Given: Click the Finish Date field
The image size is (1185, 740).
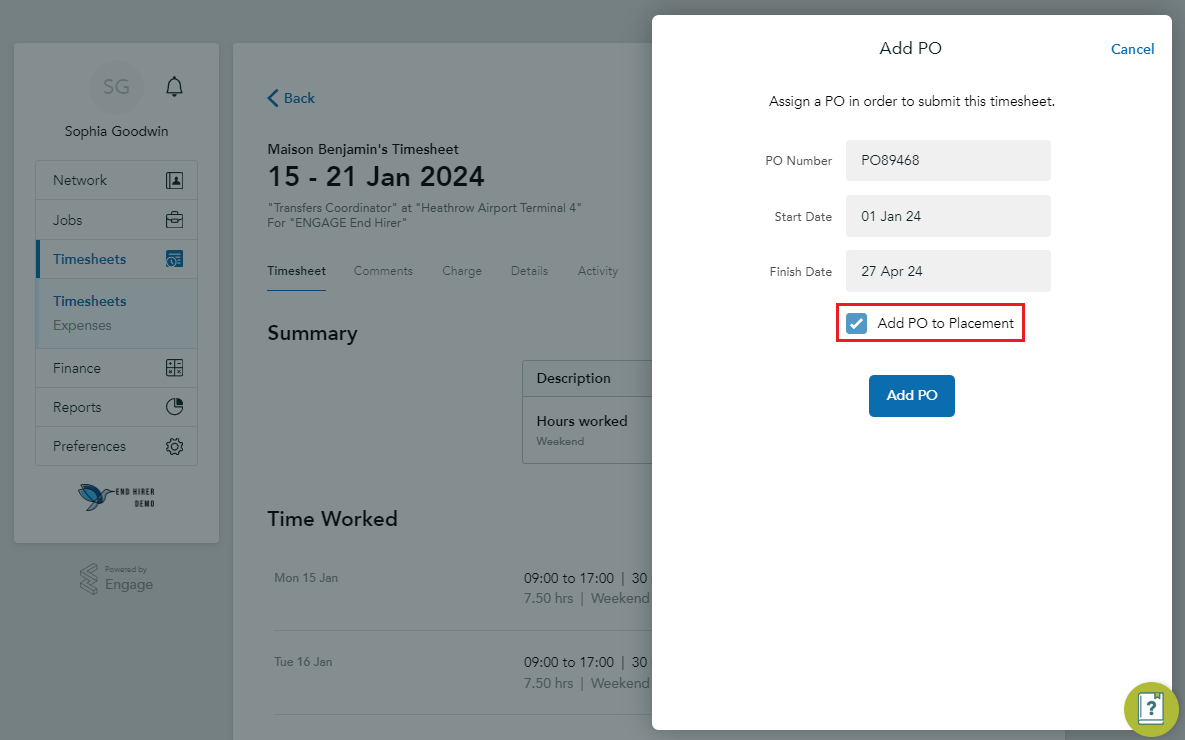Looking at the screenshot, I should 948,271.
